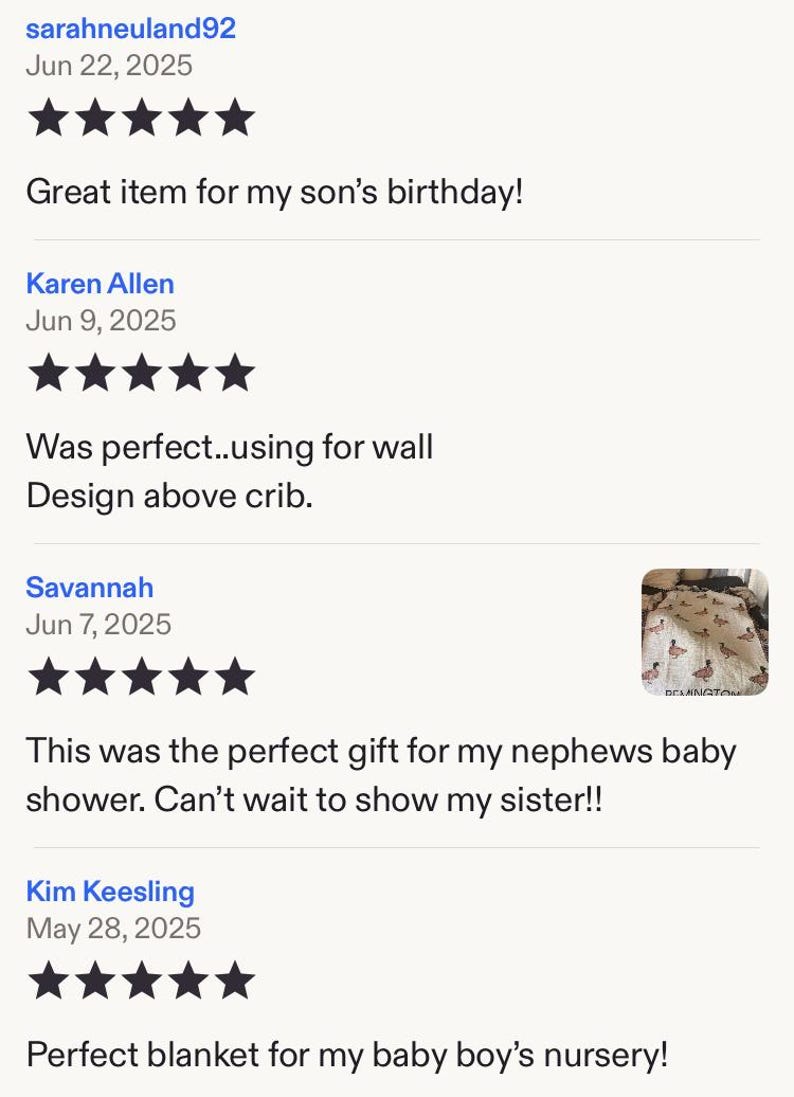Image resolution: width=794 pixels, height=1097 pixels.
Task: Click second star in Kim Keesling's rating
Action: click(95, 979)
